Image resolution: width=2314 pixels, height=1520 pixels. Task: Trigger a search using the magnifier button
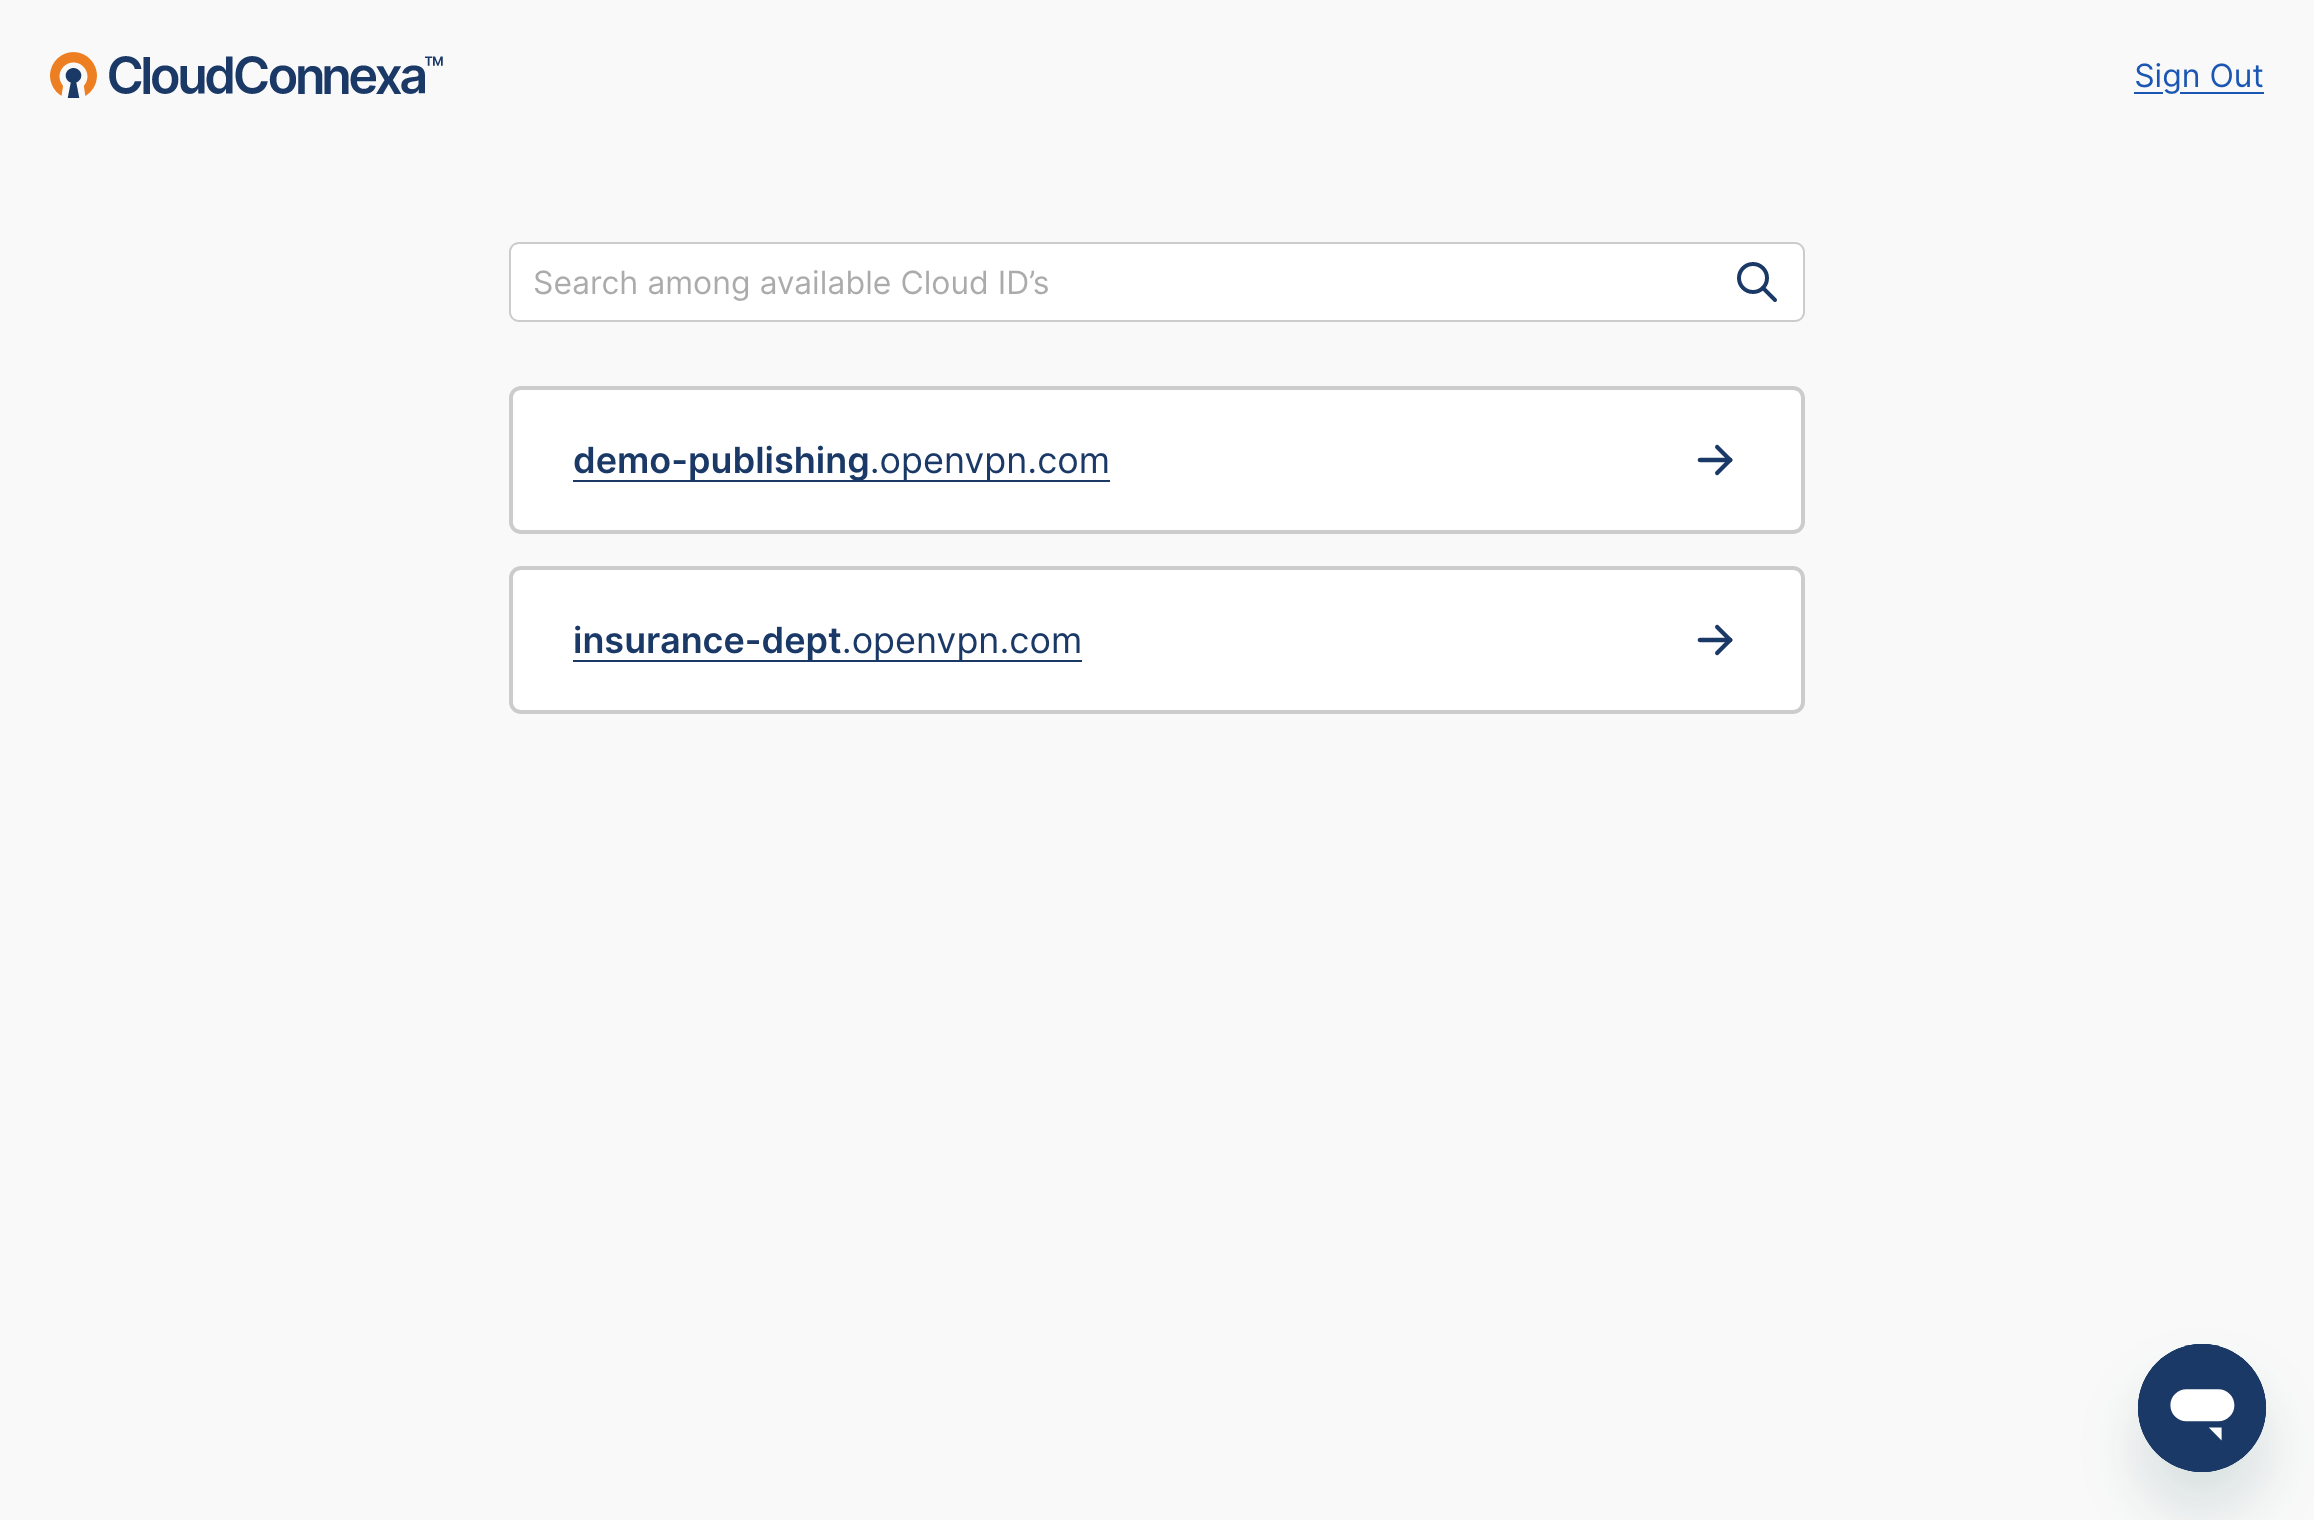(x=1756, y=282)
